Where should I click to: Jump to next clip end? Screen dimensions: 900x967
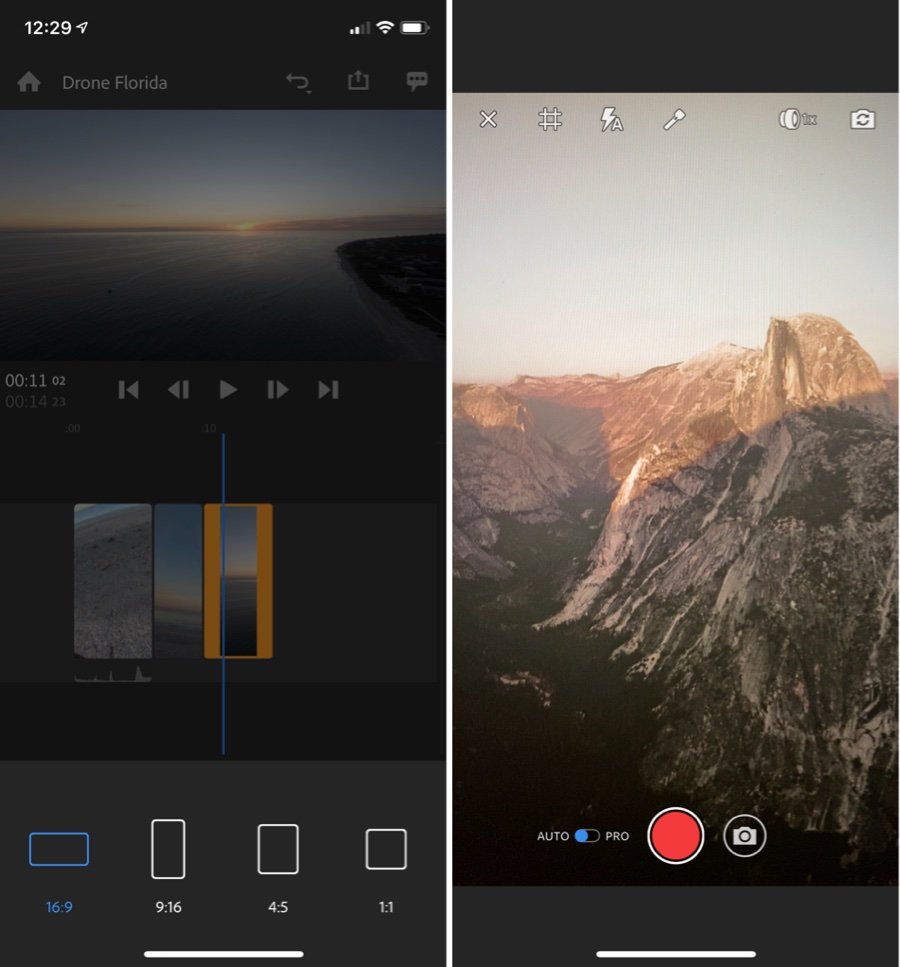point(328,390)
